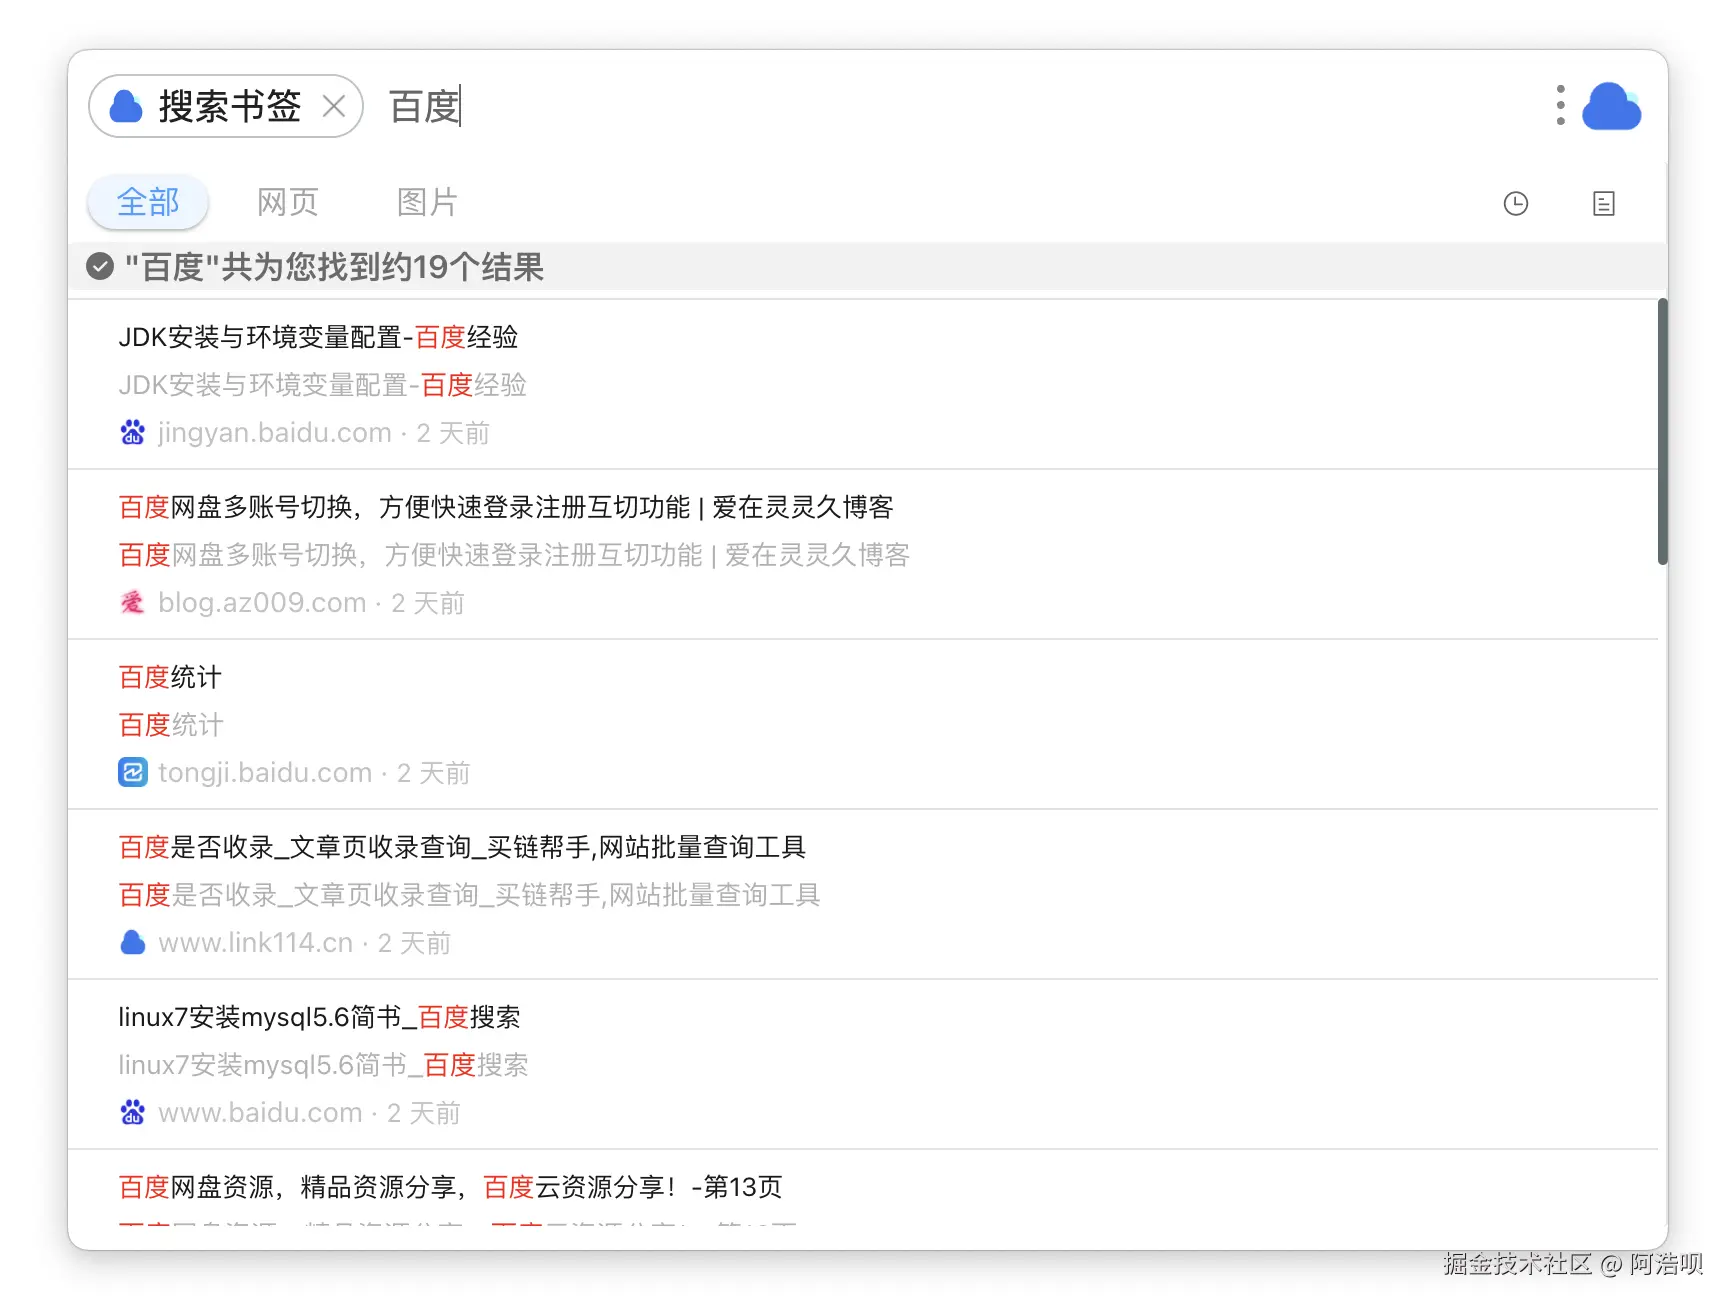Click gray description linux7安装mysql5.6简书_百度搜索
The width and height of the screenshot is (1736, 1310).
[323, 1065]
